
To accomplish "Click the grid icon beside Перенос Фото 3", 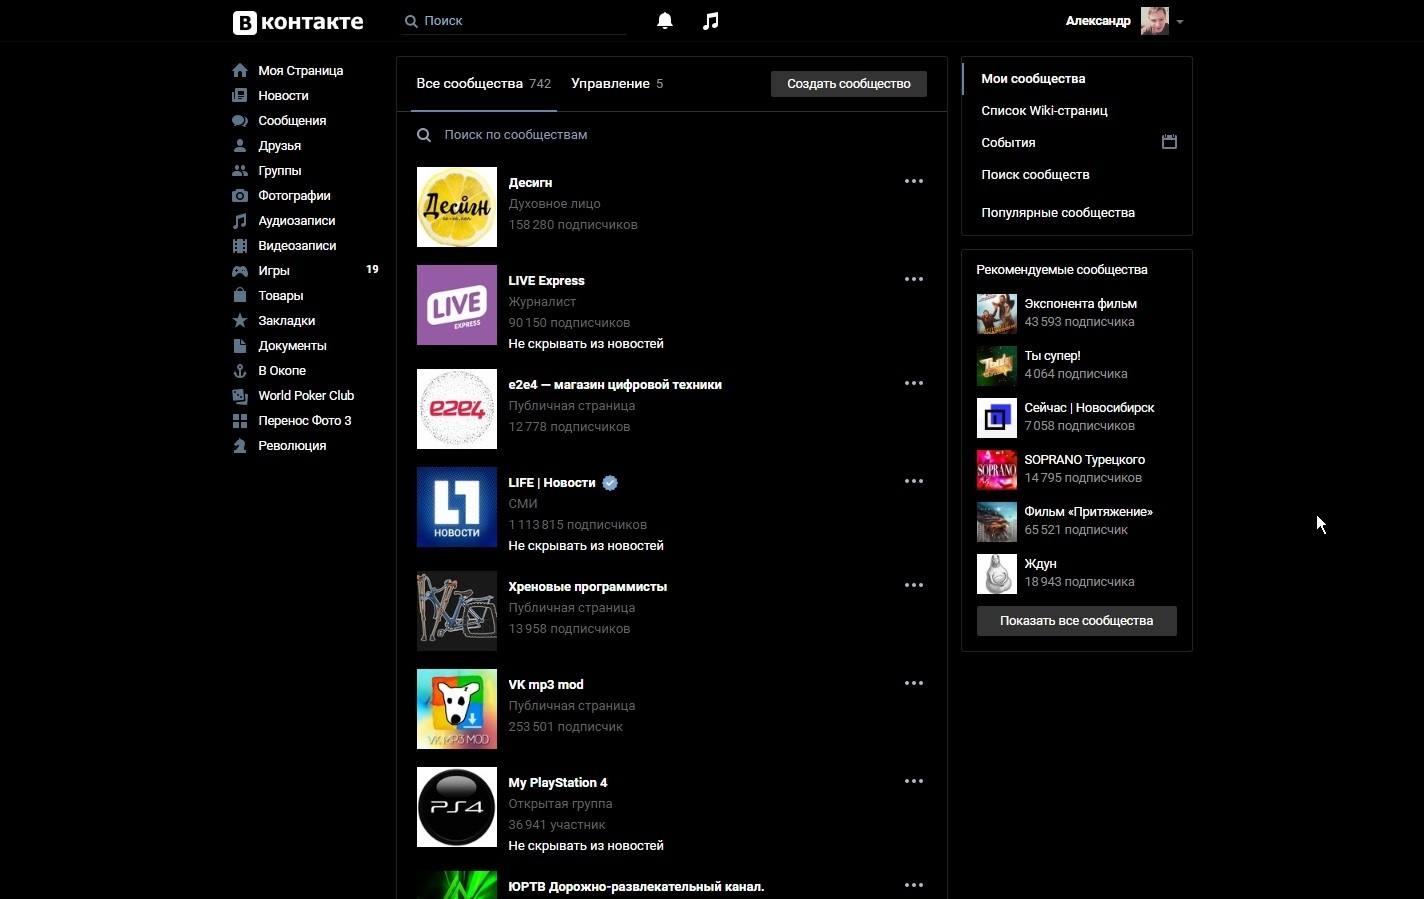I will point(240,420).
